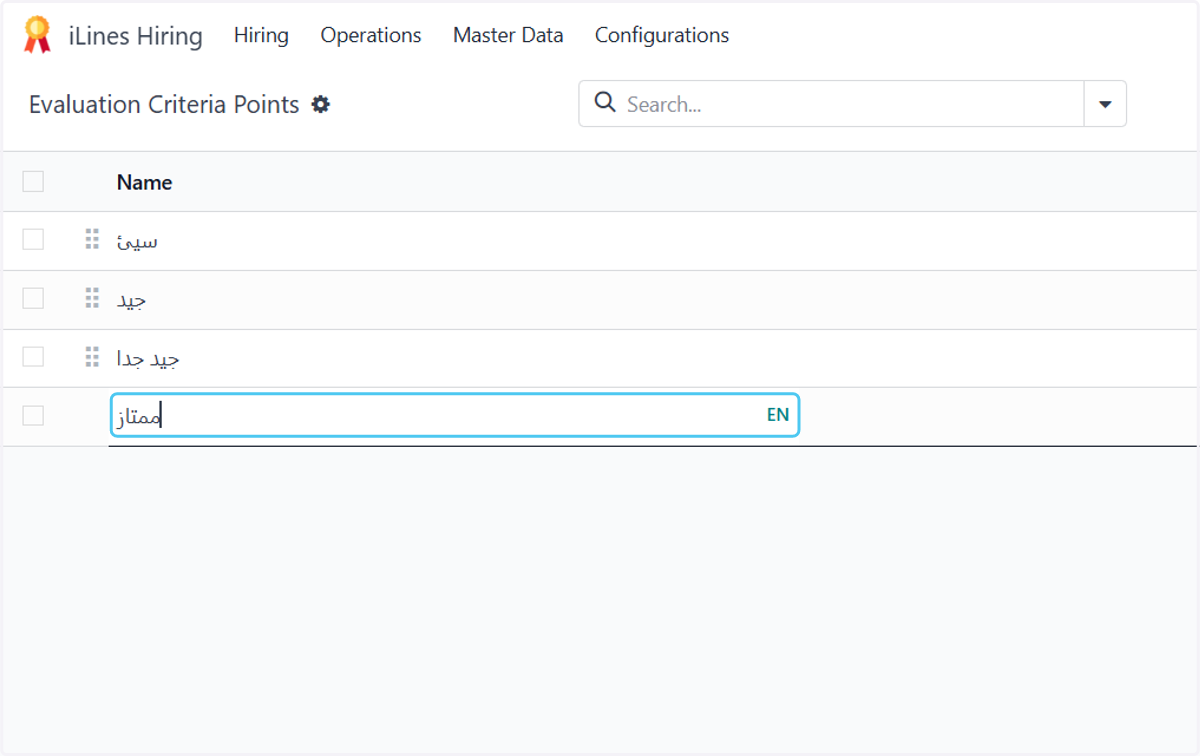Open the gear settings next to Evaluation Criteria Points
The image size is (1200, 756).
coord(320,104)
